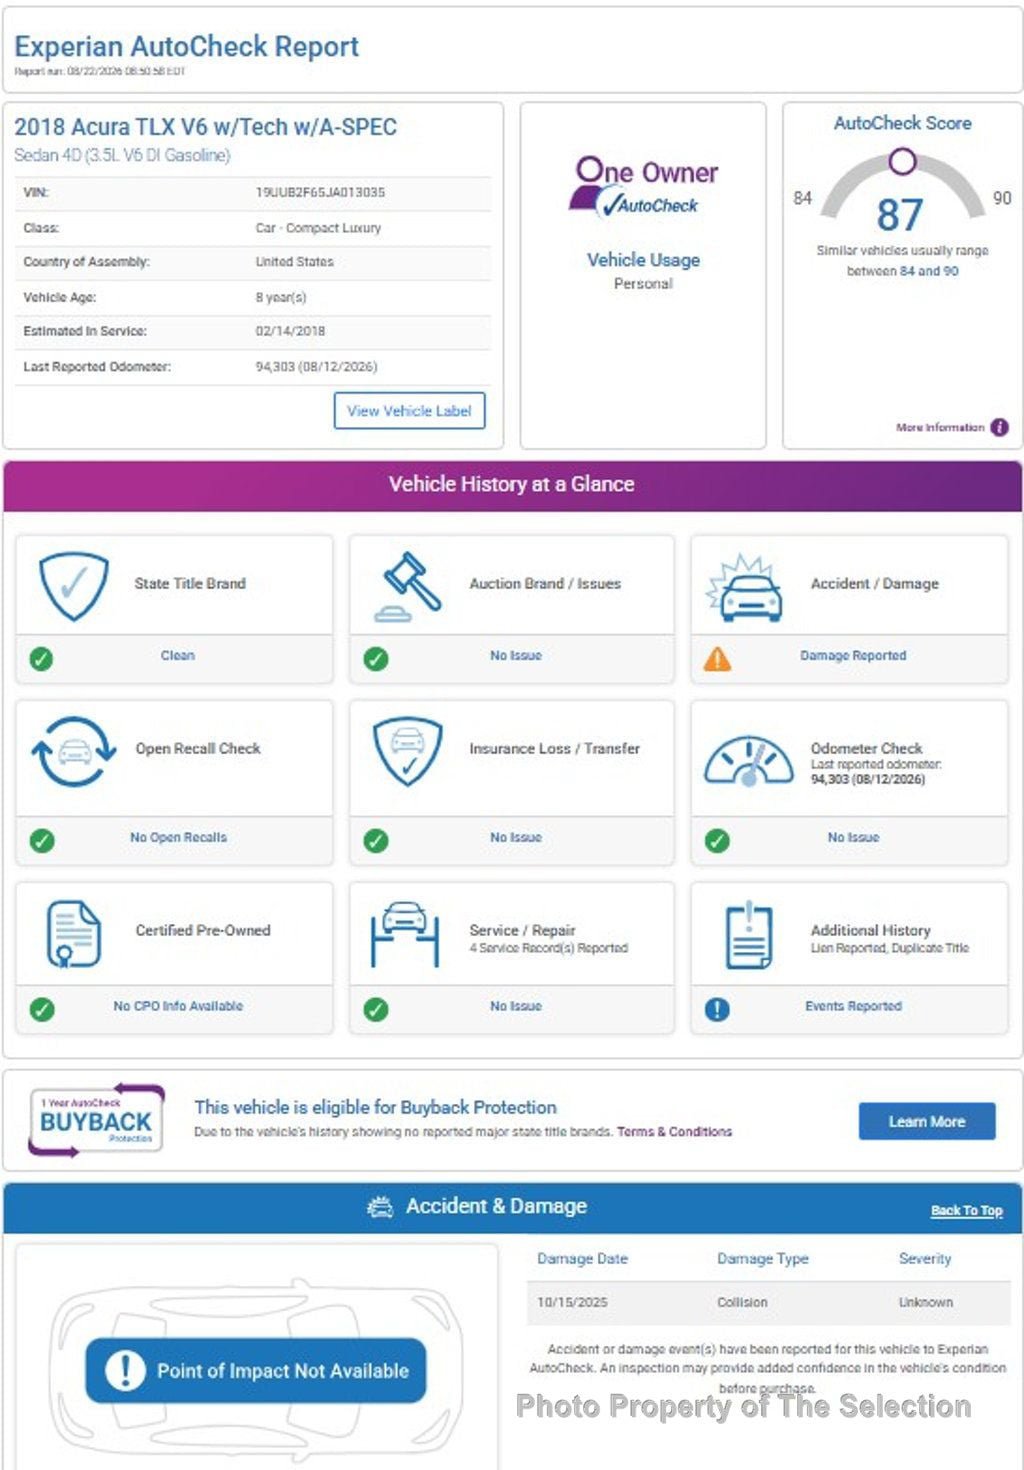Click the Damage Type column header
The height and width of the screenshot is (1470, 1024).
(763, 1259)
